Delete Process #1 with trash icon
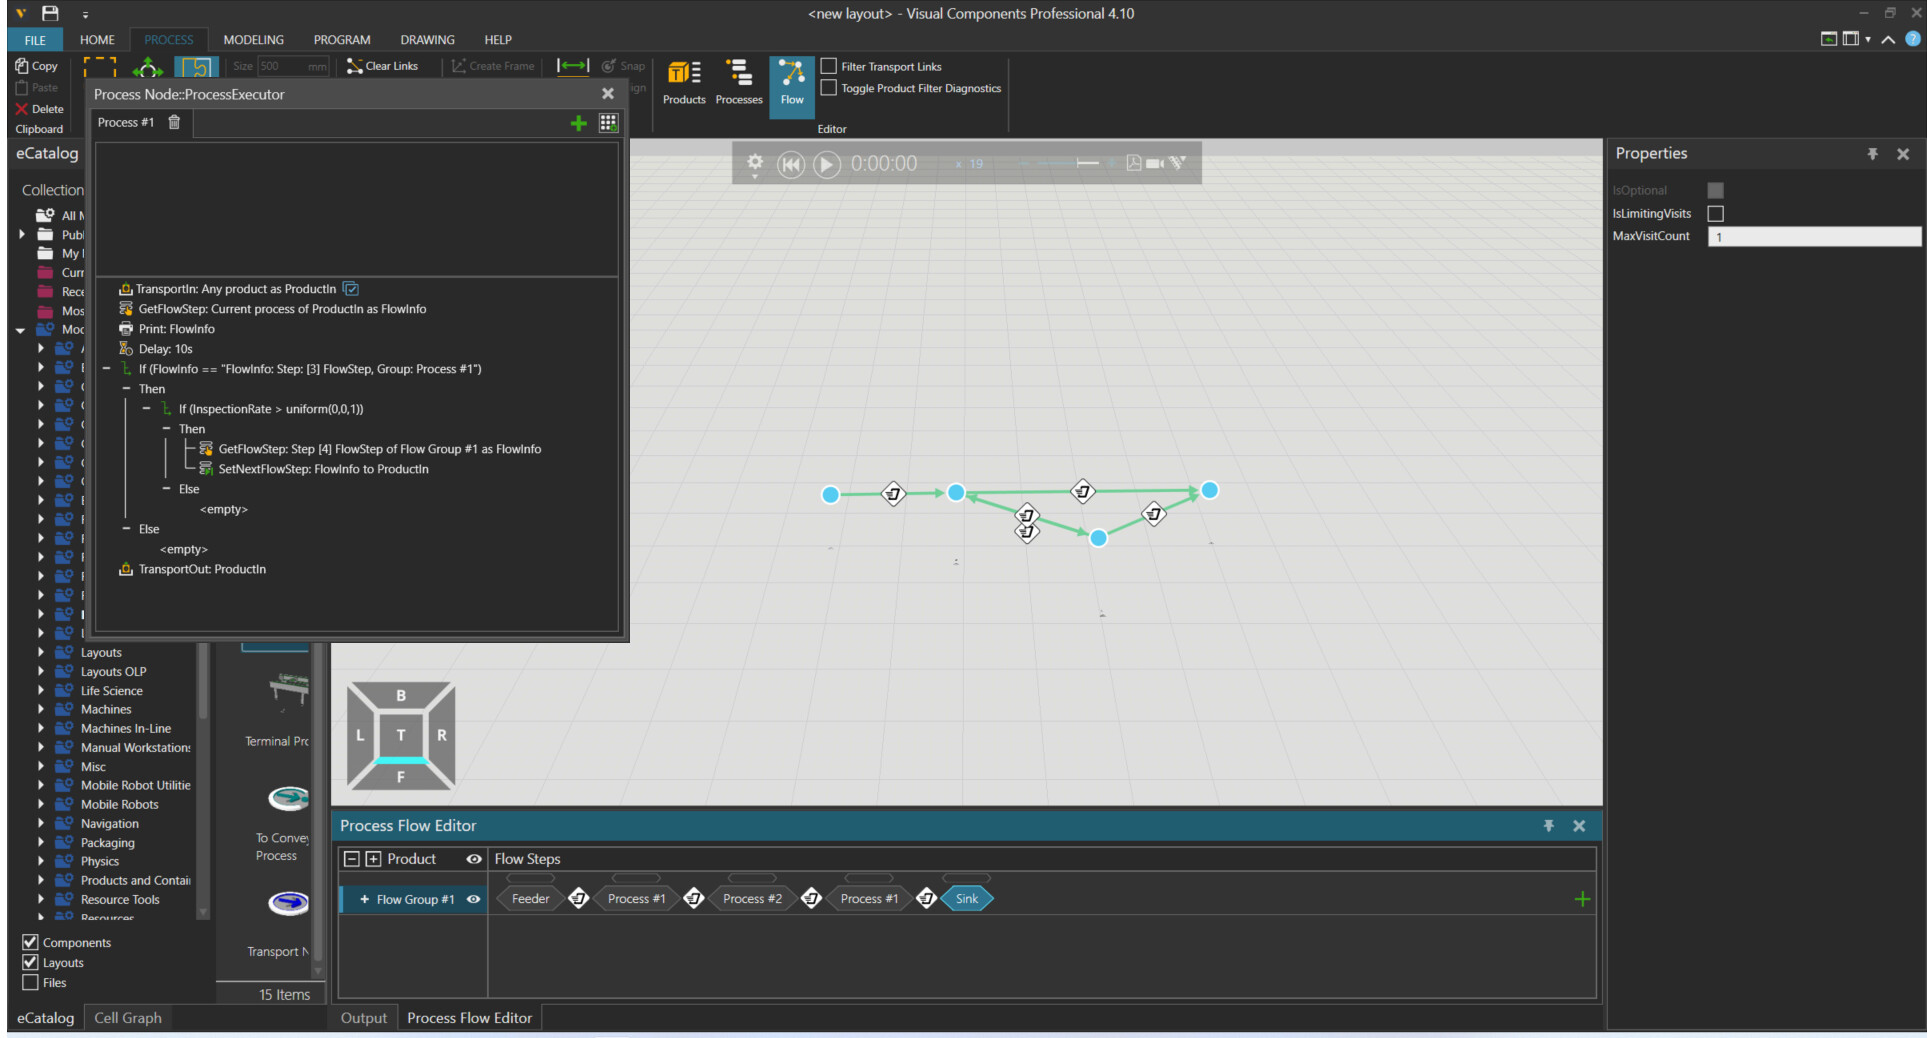 [174, 122]
